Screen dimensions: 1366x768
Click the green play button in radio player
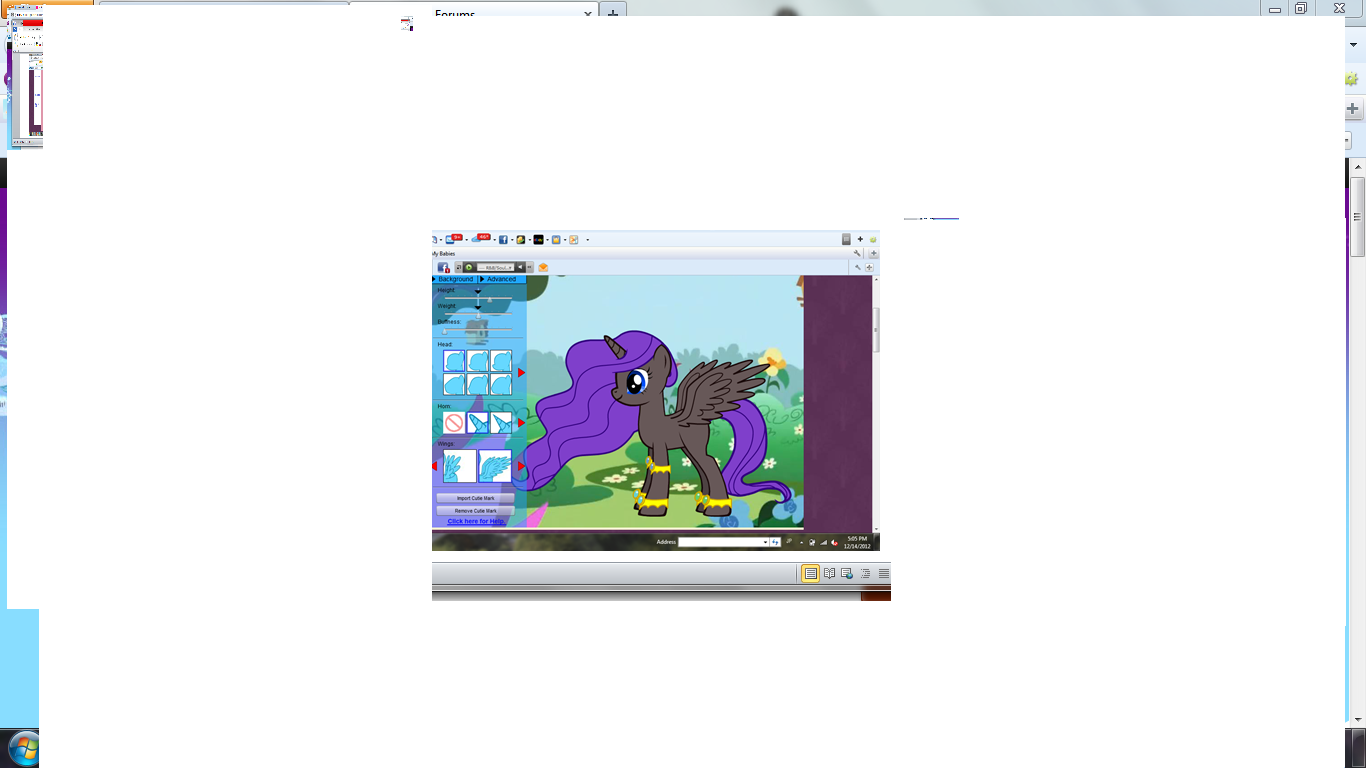tap(469, 267)
